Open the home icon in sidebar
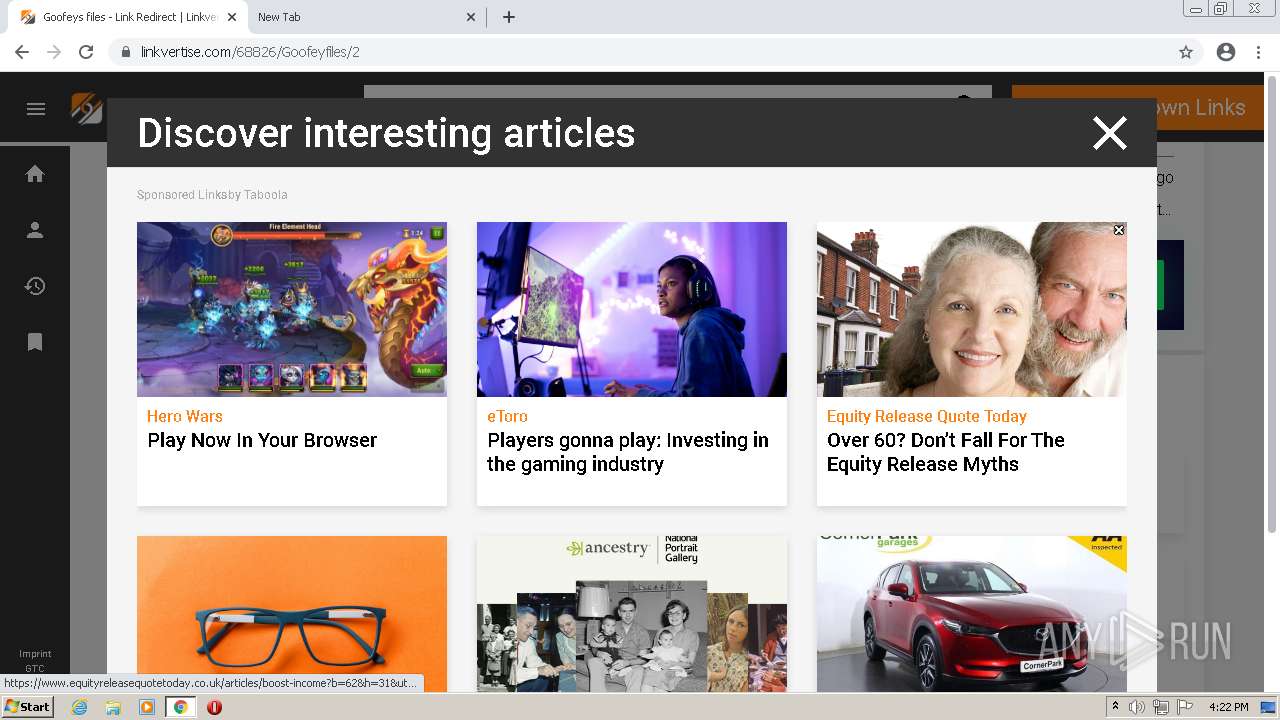Viewport: 1280px width, 720px height. (35, 174)
